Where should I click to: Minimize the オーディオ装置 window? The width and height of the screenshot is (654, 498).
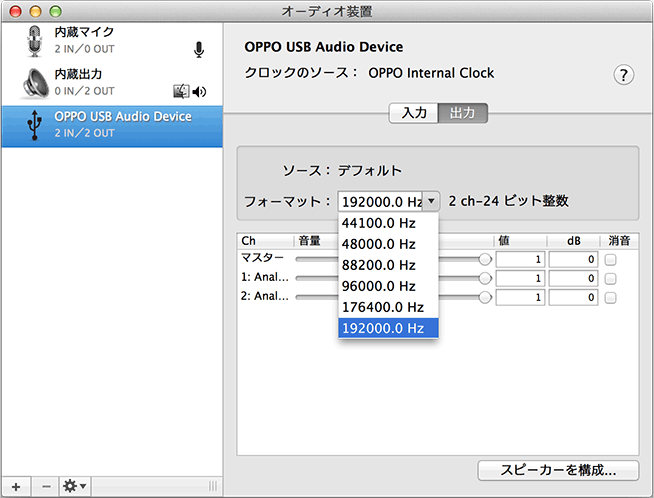pyautogui.click(x=35, y=11)
